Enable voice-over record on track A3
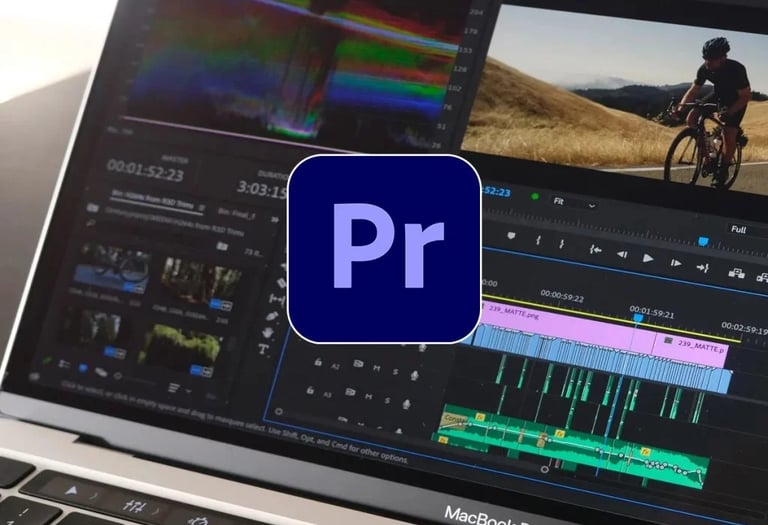Screen dimensions: 768x525 [406, 404]
